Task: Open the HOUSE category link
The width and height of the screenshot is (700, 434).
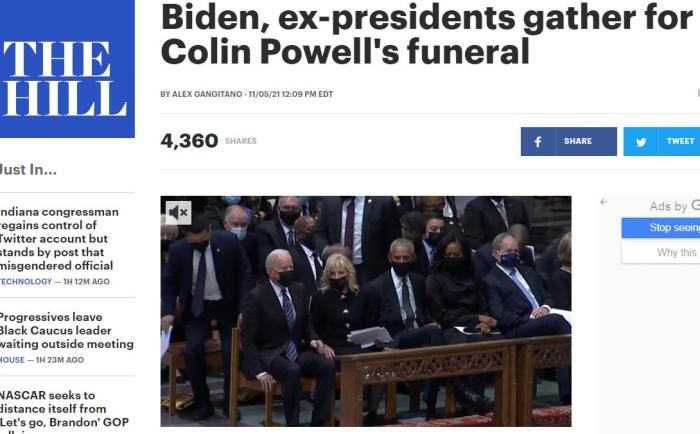Action: click(x=12, y=360)
